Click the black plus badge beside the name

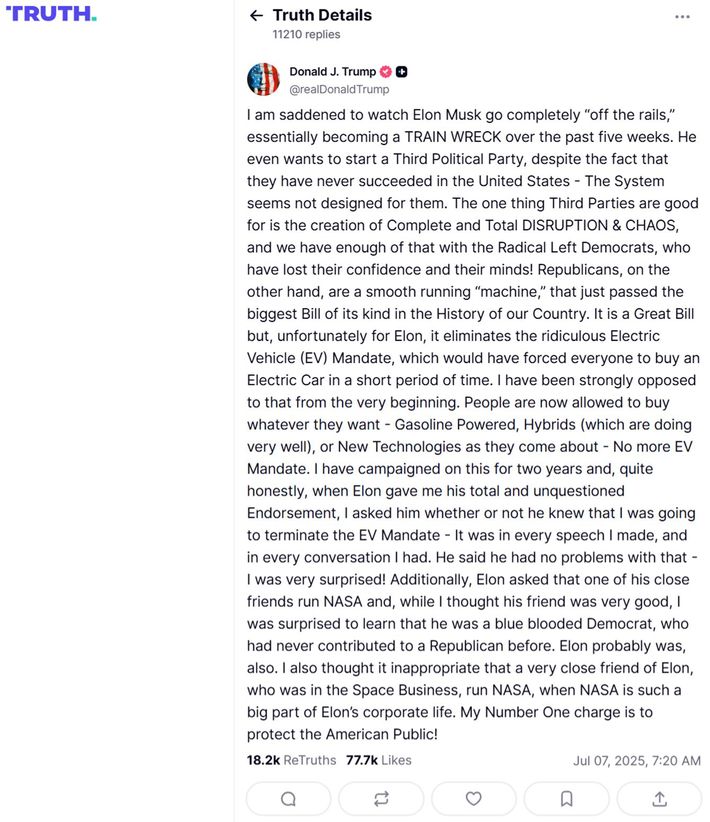[401, 72]
